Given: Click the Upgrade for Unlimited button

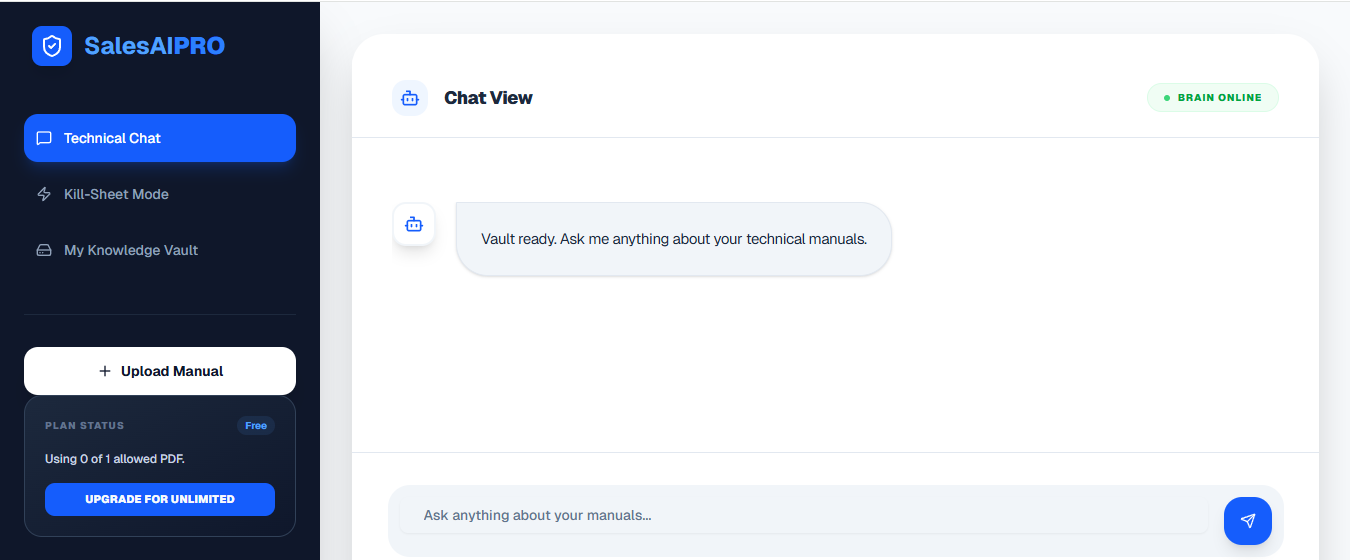Looking at the screenshot, I should 160,499.
